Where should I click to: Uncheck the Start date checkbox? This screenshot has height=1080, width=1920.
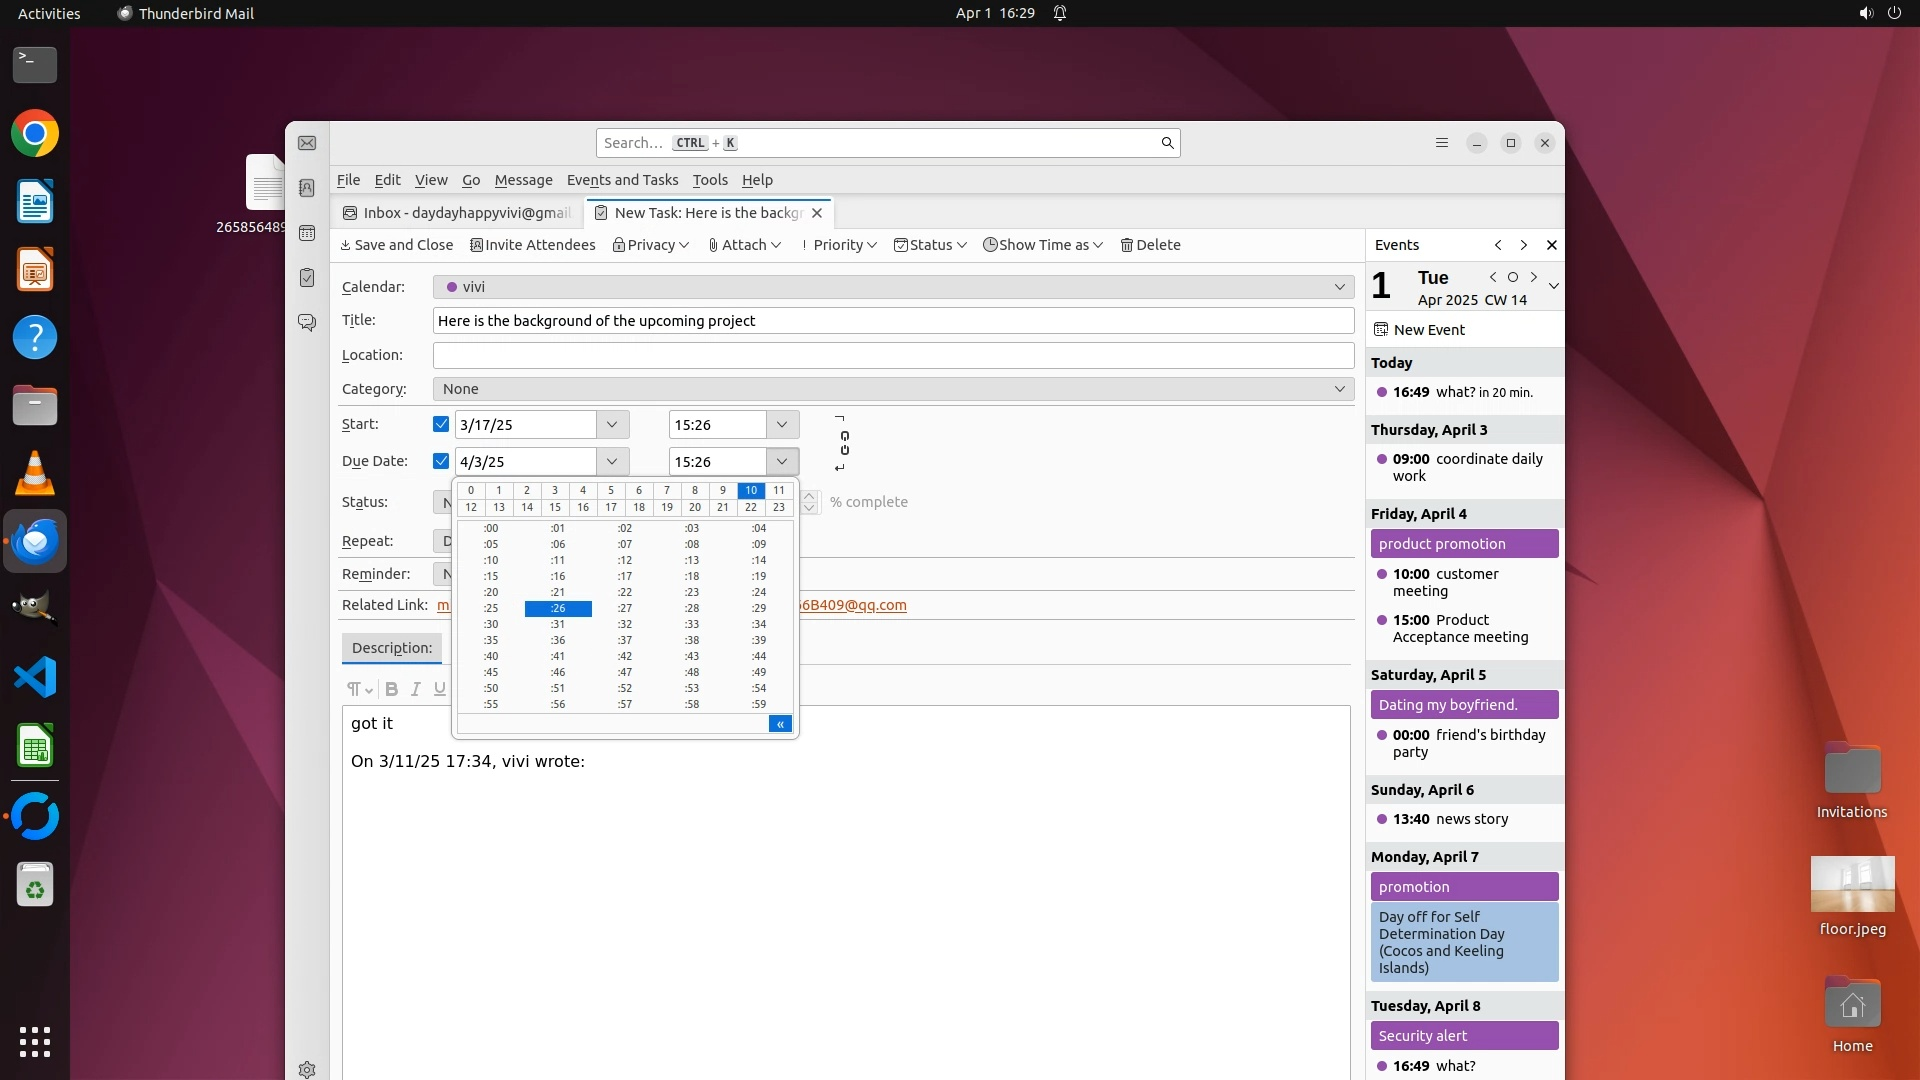(x=440, y=424)
